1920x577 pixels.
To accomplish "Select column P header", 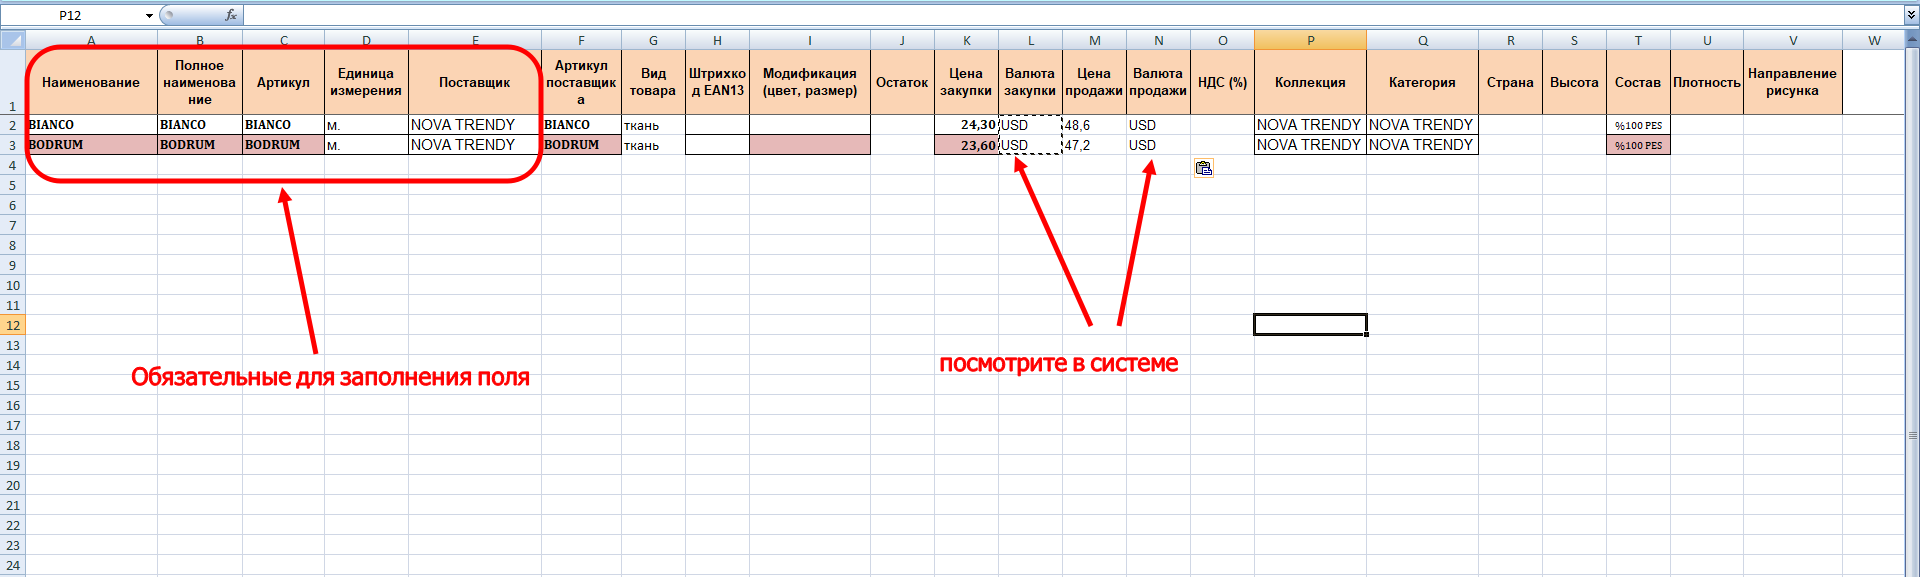I will [1310, 40].
